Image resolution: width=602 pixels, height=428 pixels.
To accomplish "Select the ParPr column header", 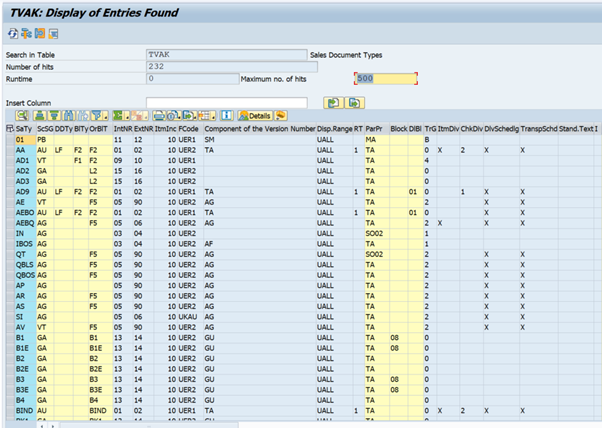I will [373, 129].
